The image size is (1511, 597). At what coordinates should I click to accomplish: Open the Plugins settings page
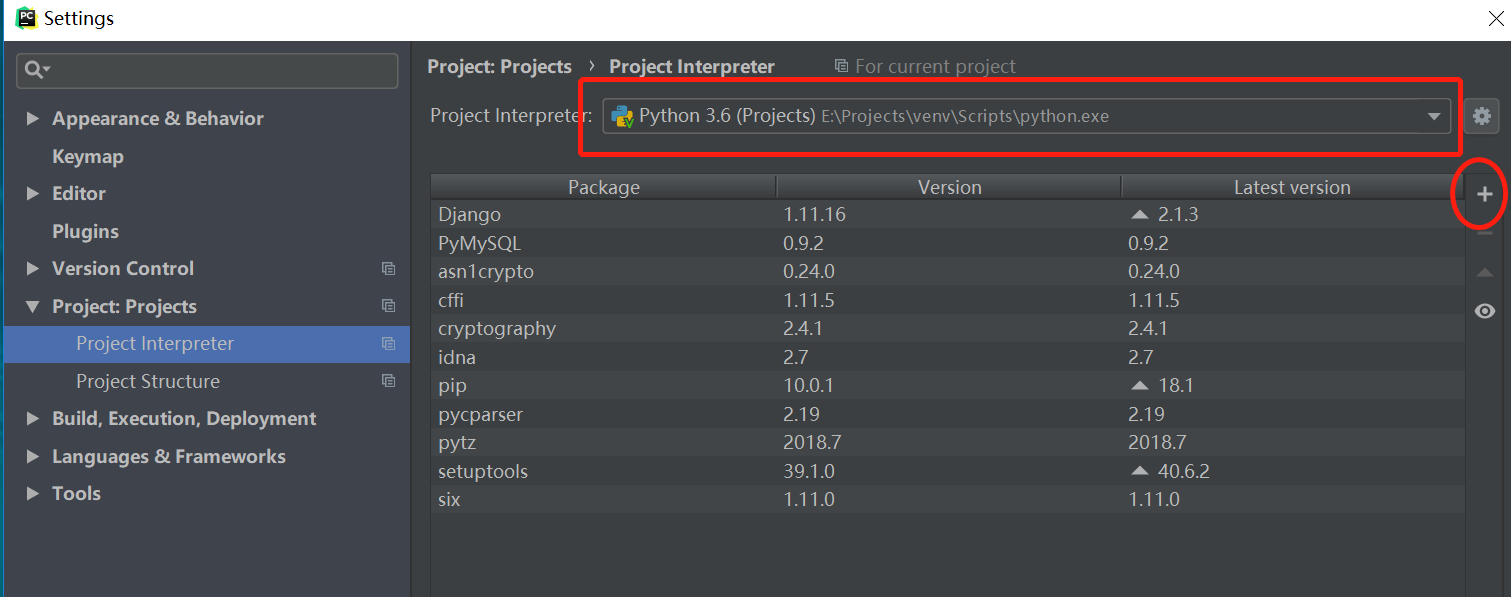pyautogui.click(x=85, y=232)
